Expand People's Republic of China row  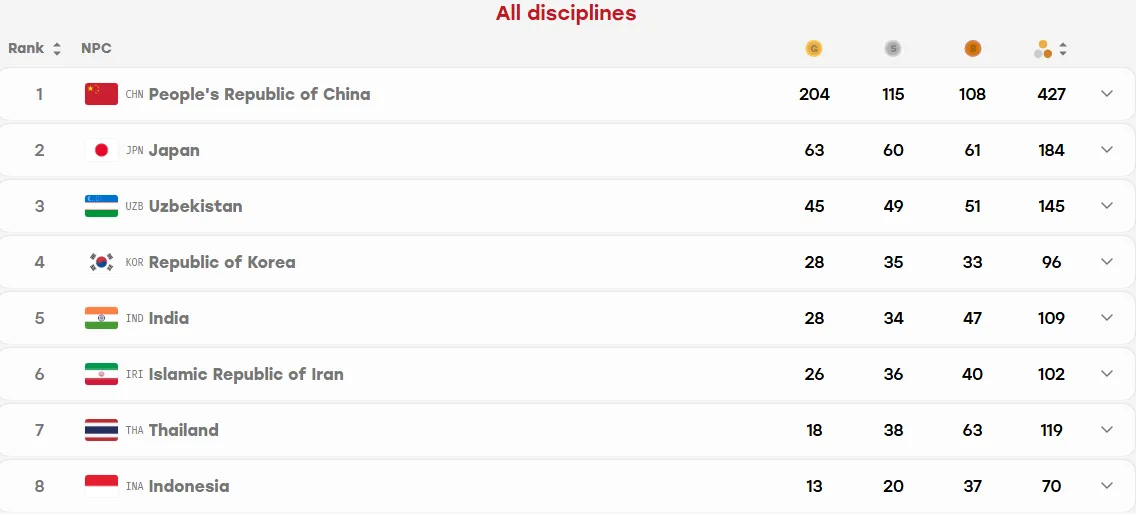pos(1106,94)
